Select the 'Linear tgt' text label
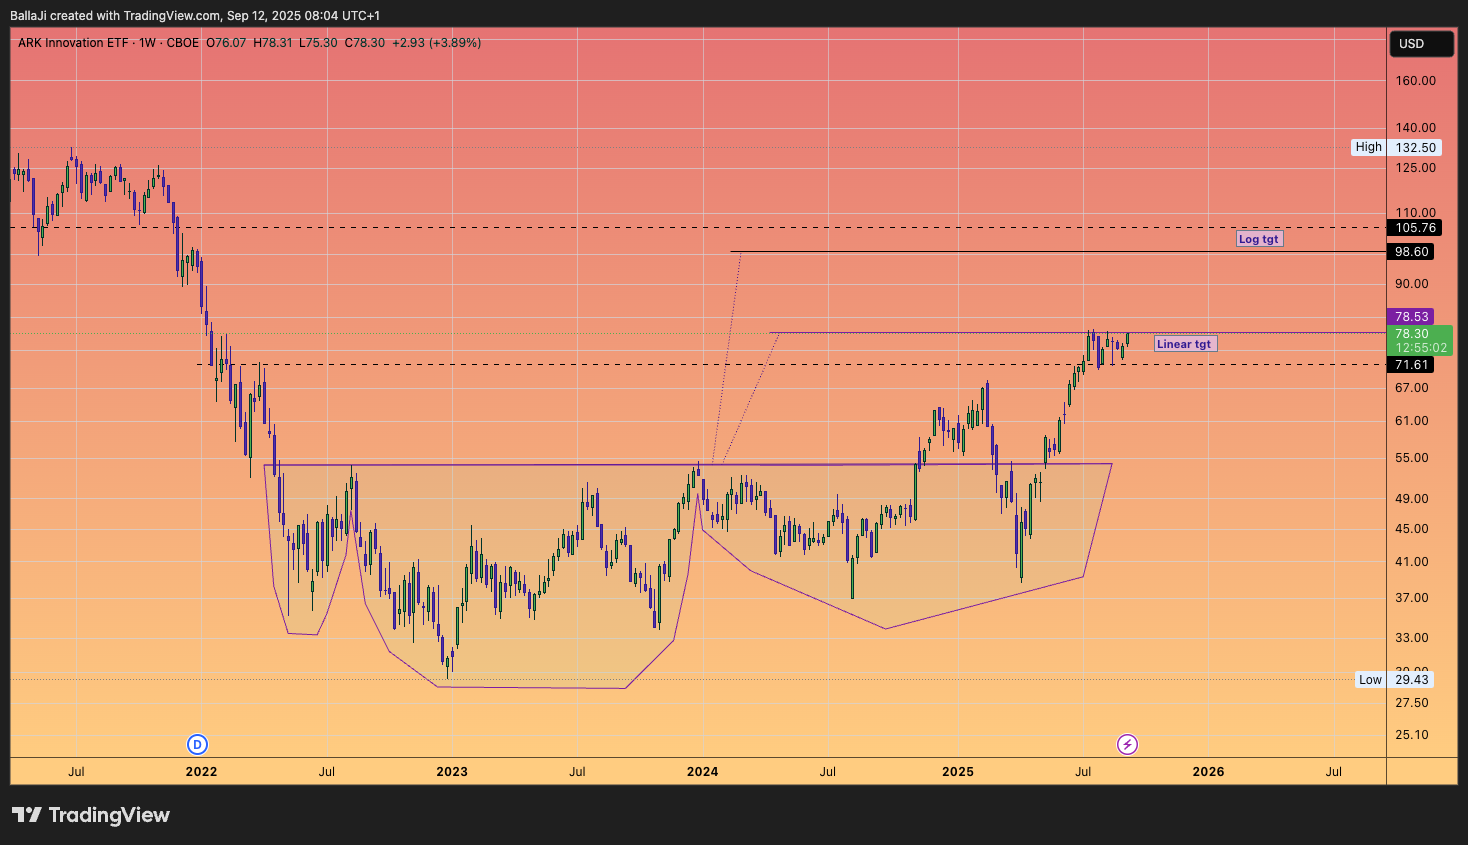 point(1185,344)
